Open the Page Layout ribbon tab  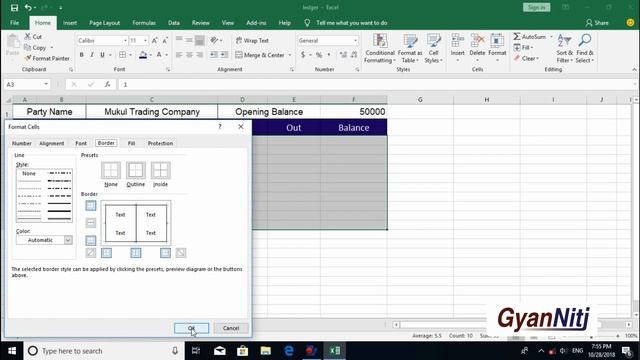tap(104, 23)
